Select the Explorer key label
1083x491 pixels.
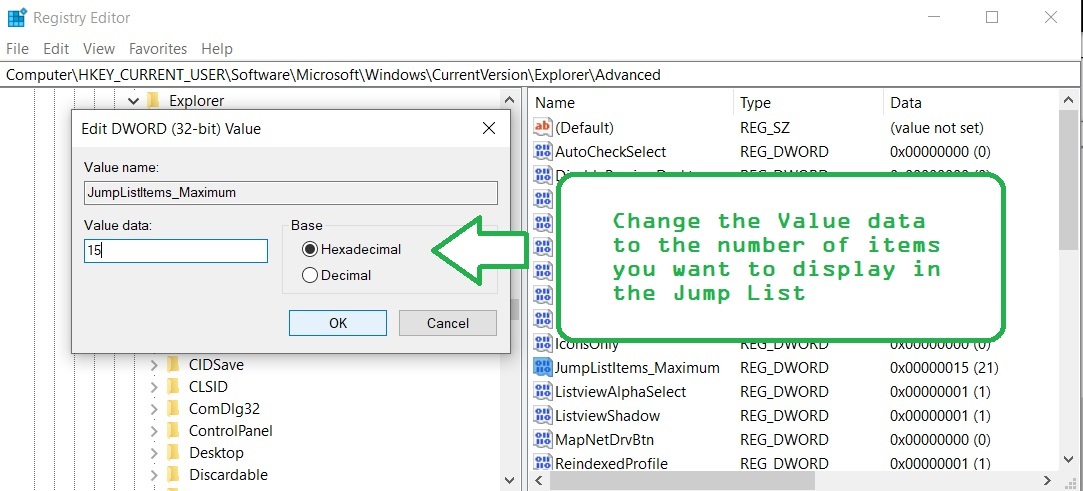[196, 101]
